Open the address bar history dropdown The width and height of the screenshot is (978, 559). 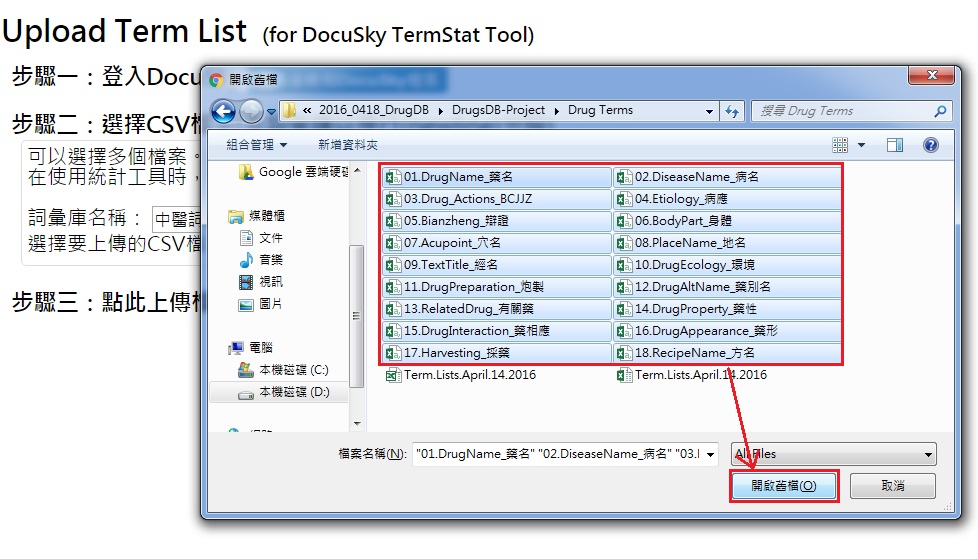[709, 111]
